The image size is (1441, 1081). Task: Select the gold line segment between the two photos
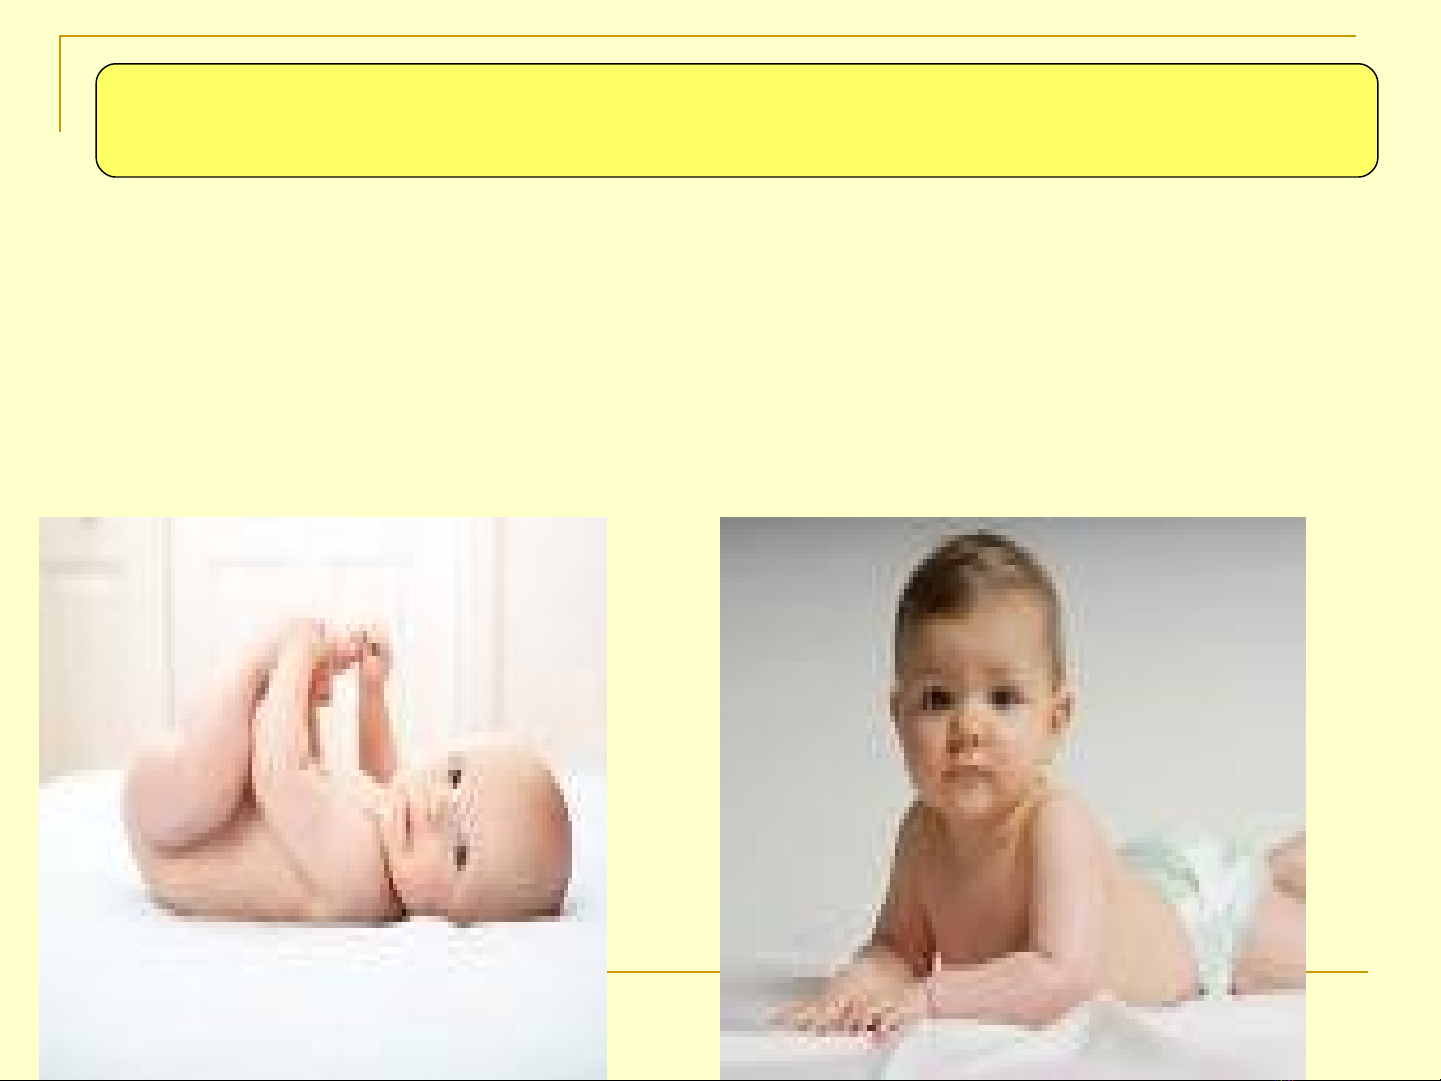(664, 971)
